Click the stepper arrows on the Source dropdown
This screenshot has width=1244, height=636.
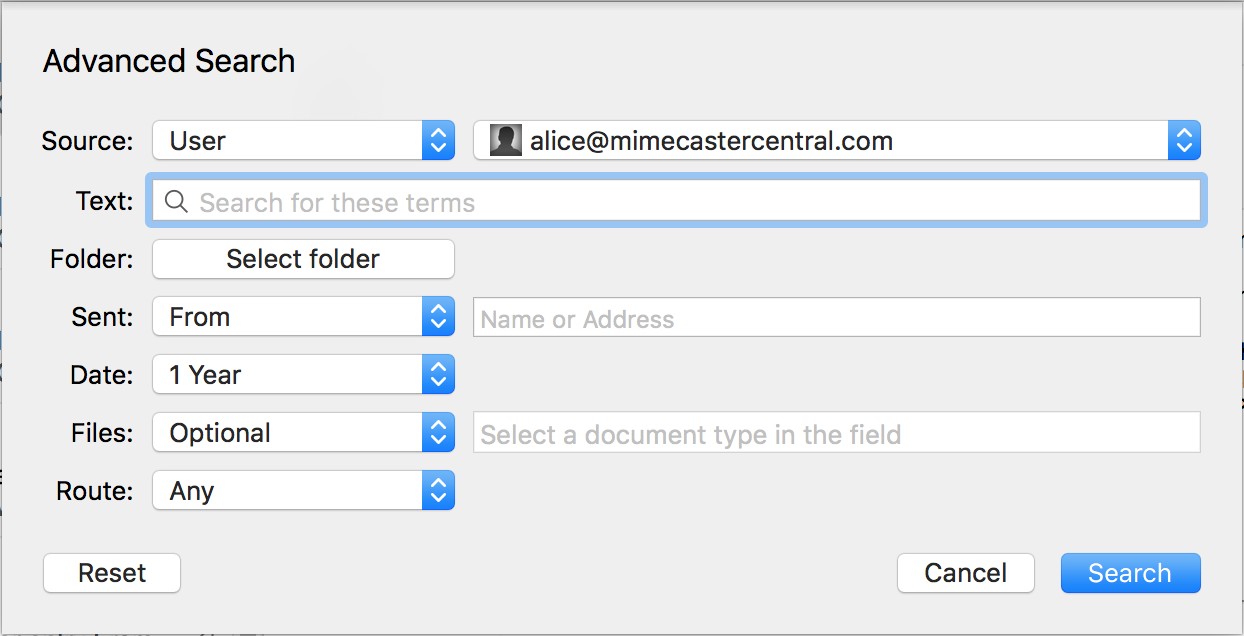coord(438,140)
